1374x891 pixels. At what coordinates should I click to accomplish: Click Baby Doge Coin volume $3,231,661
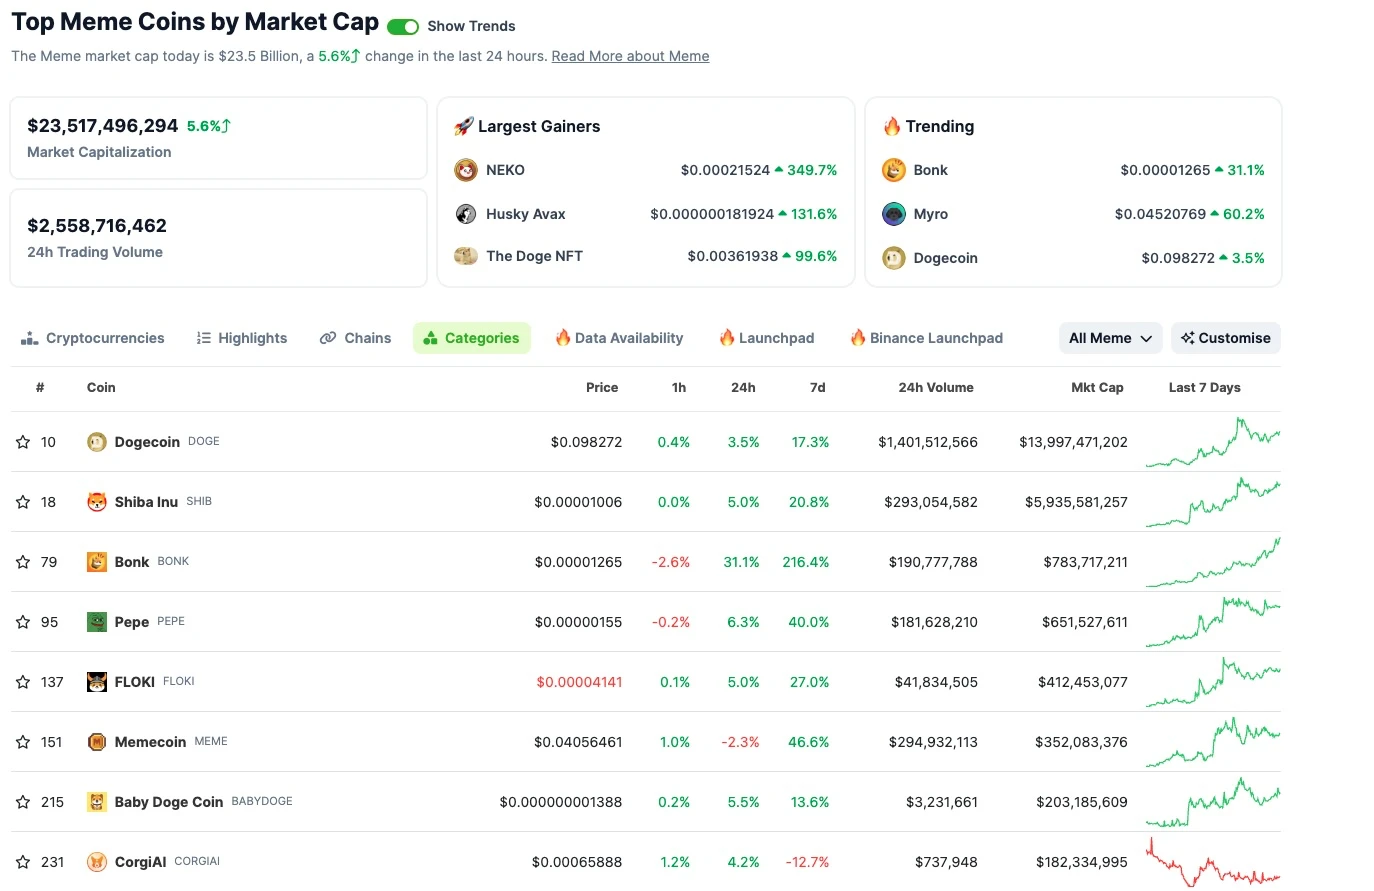click(x=942, y=802)
